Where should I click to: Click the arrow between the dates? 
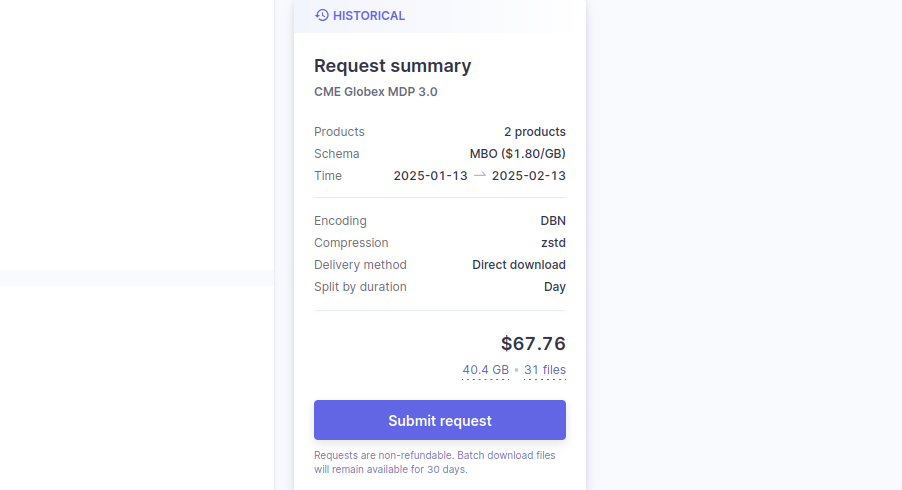480,175
